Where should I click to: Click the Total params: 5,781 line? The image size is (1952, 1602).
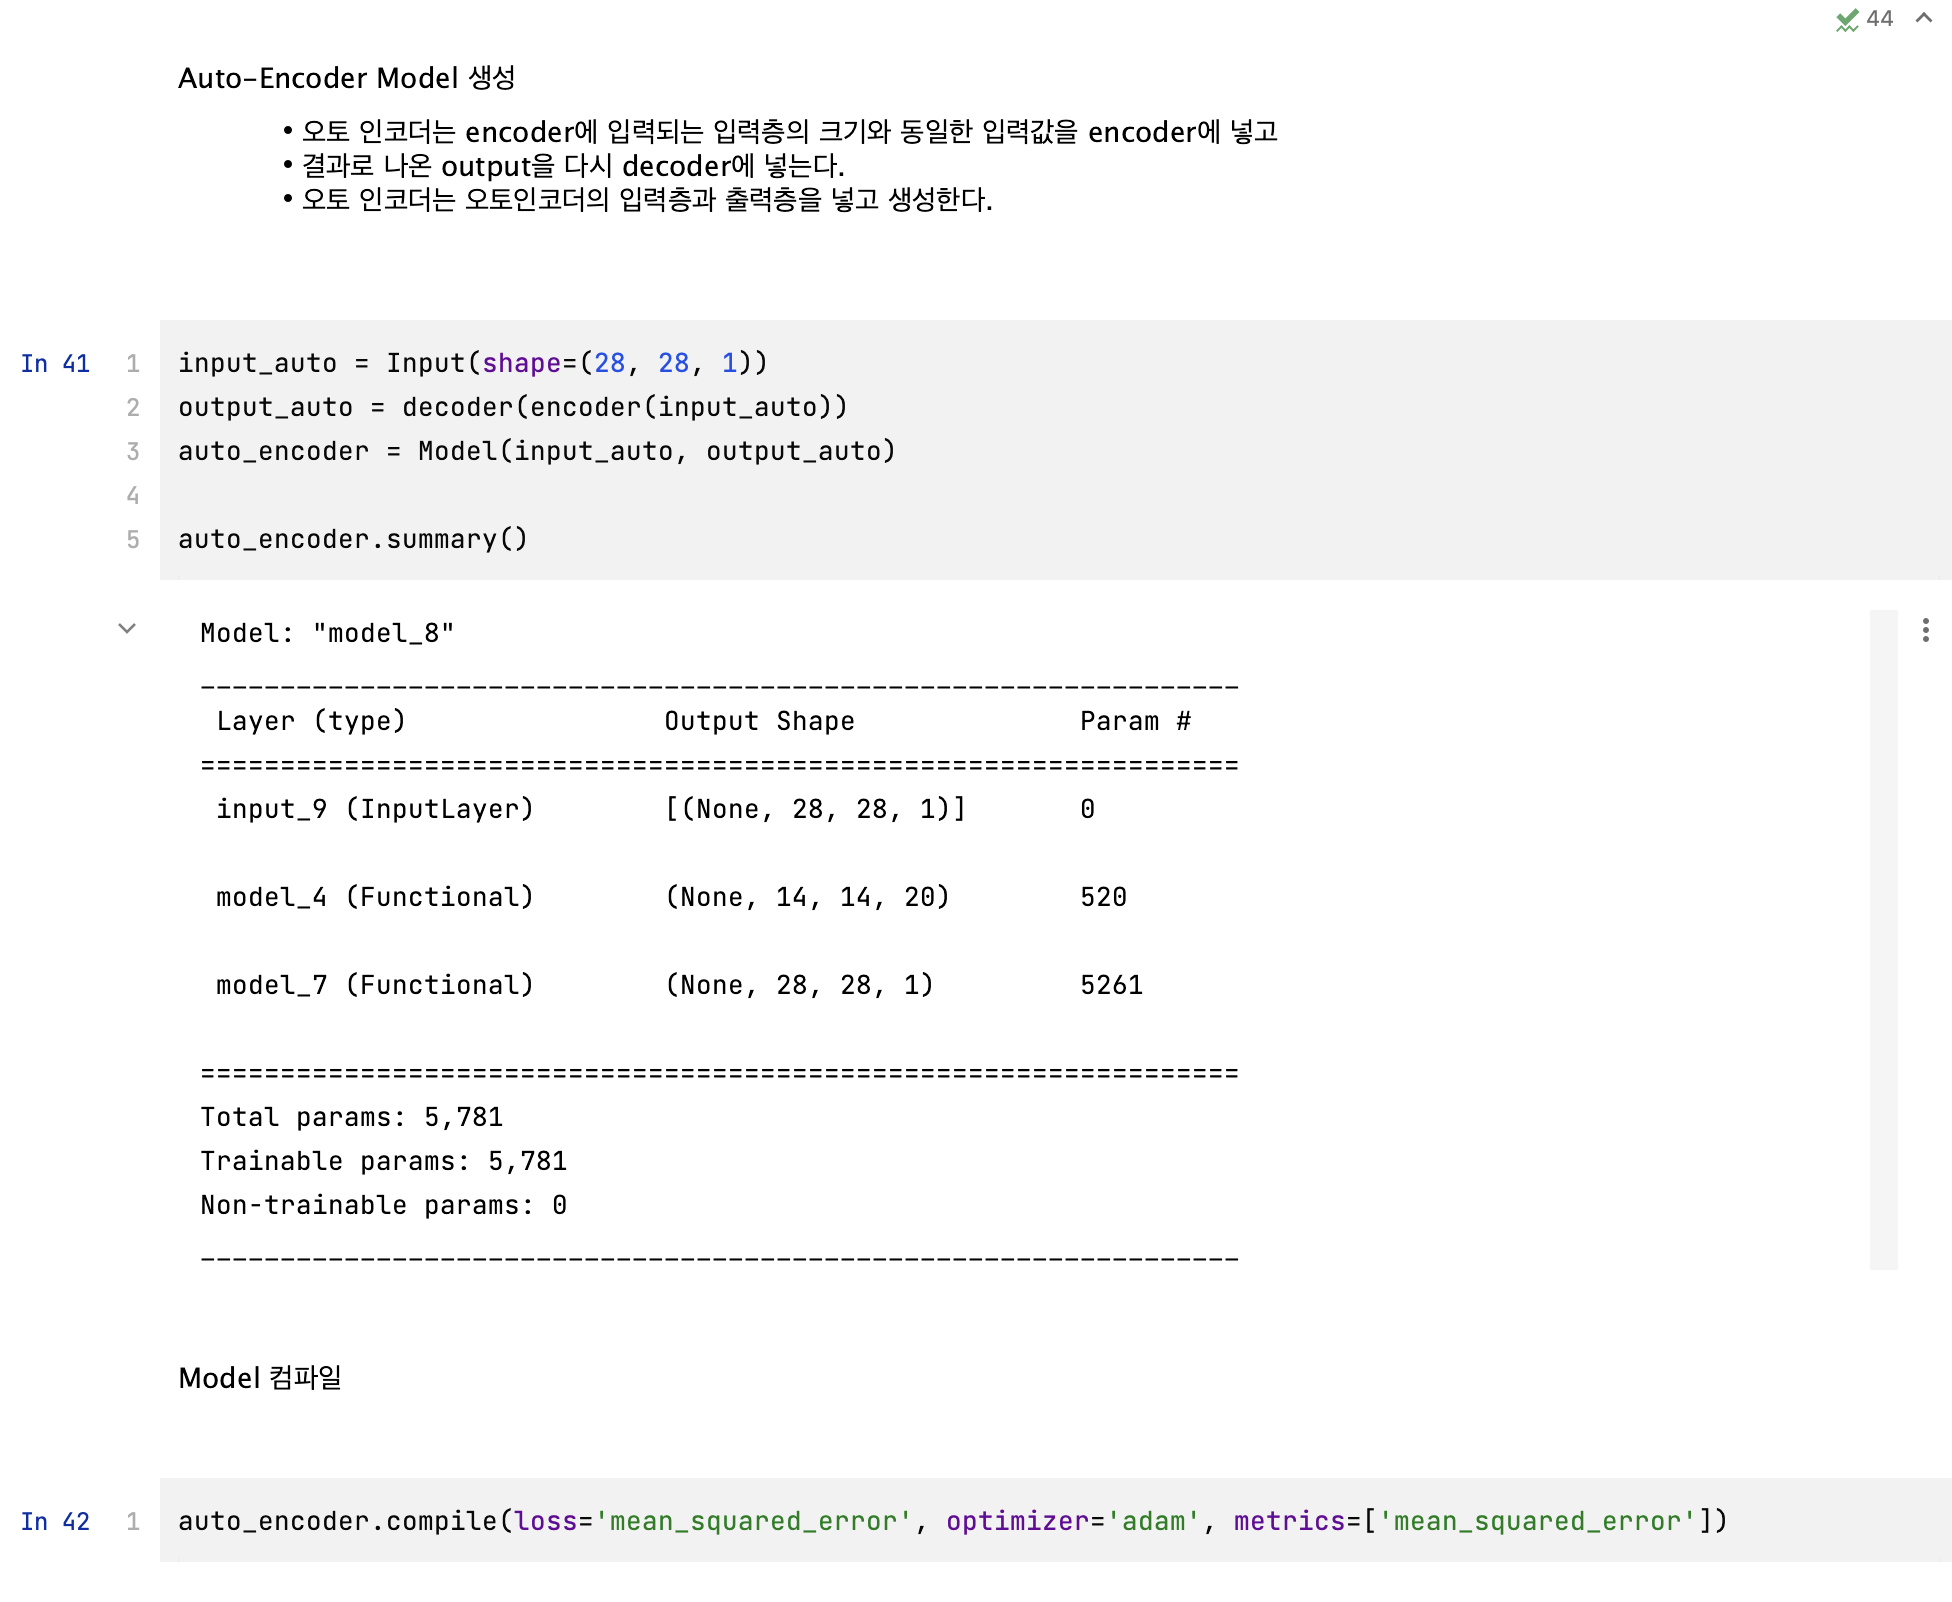click(351, 1118)
